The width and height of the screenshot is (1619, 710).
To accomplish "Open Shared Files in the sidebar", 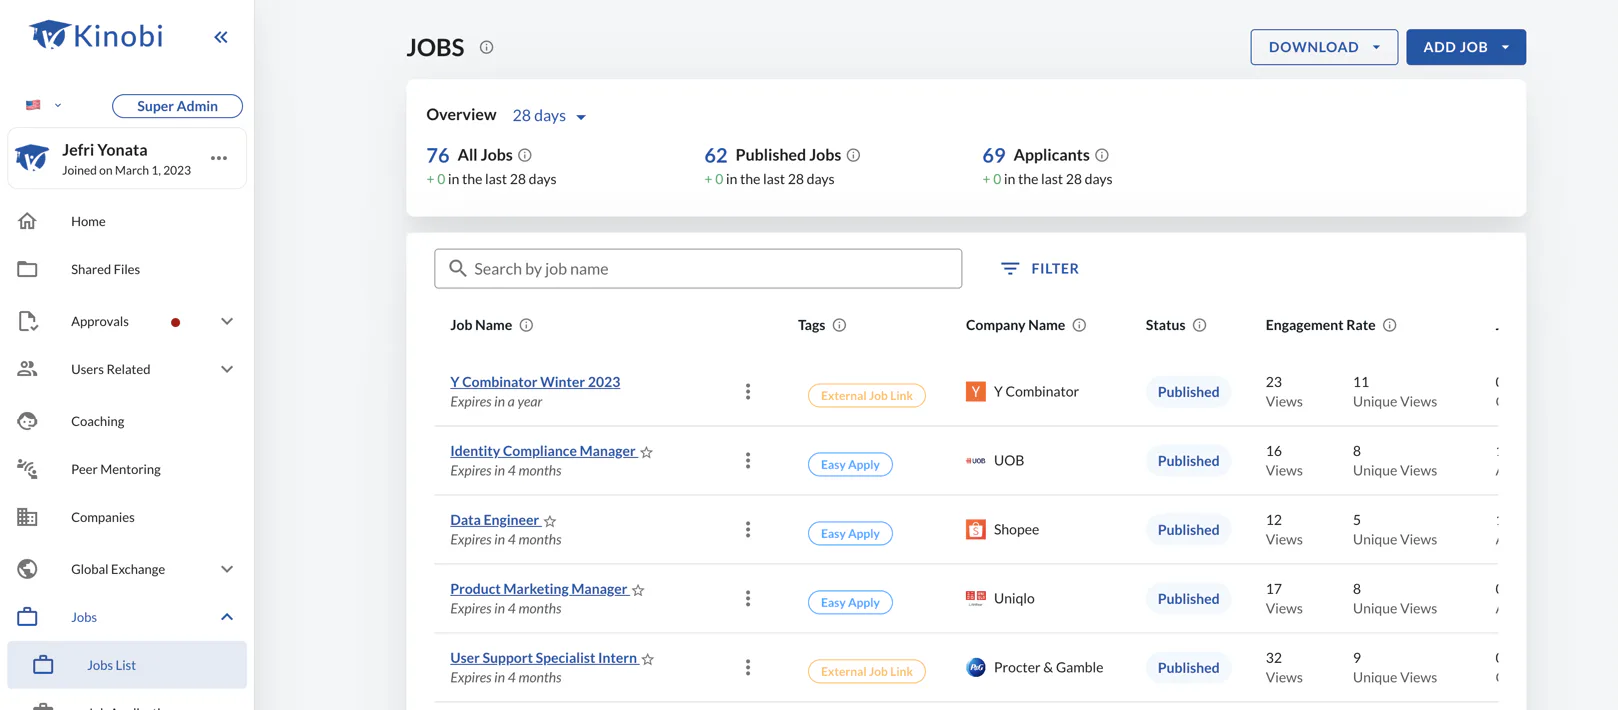I will [105, 269].
